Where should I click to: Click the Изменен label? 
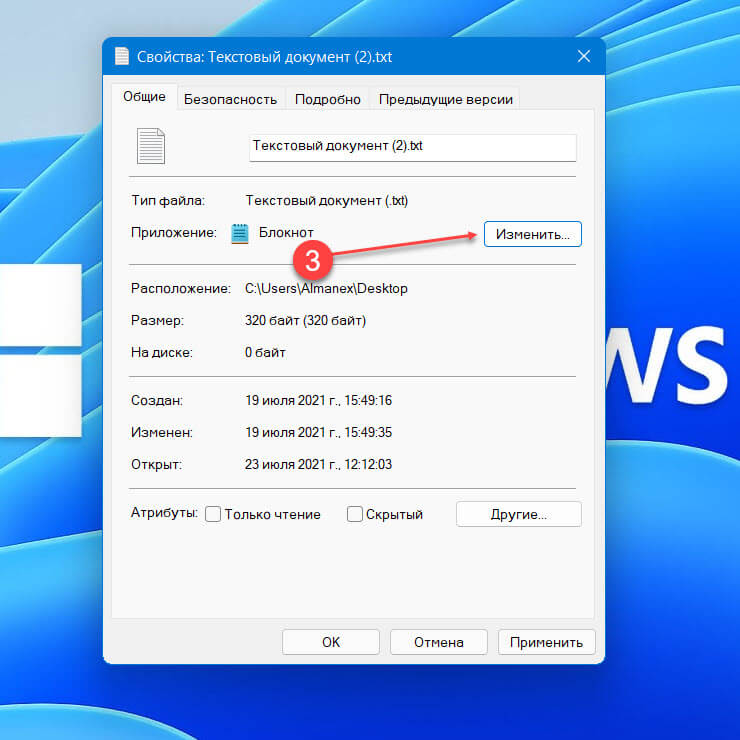pyautogui.click(x=162, y=432)
